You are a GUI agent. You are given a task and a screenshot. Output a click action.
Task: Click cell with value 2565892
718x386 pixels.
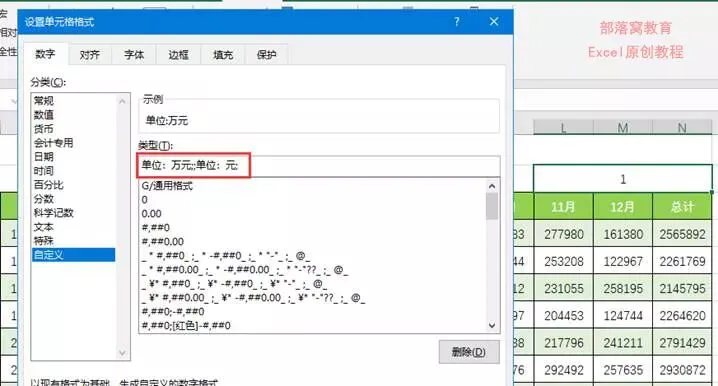(682, 234)
